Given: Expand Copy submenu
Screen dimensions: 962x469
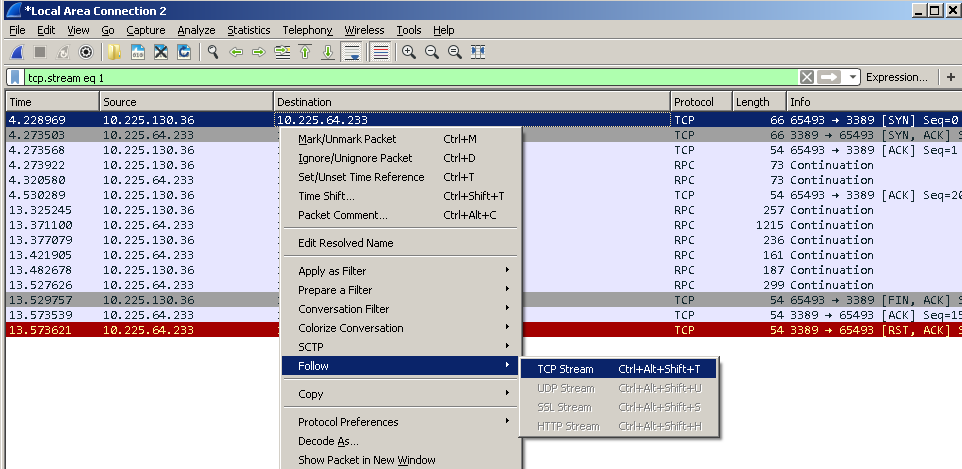Looking at the screenshot, I should [x=401, y=394].
